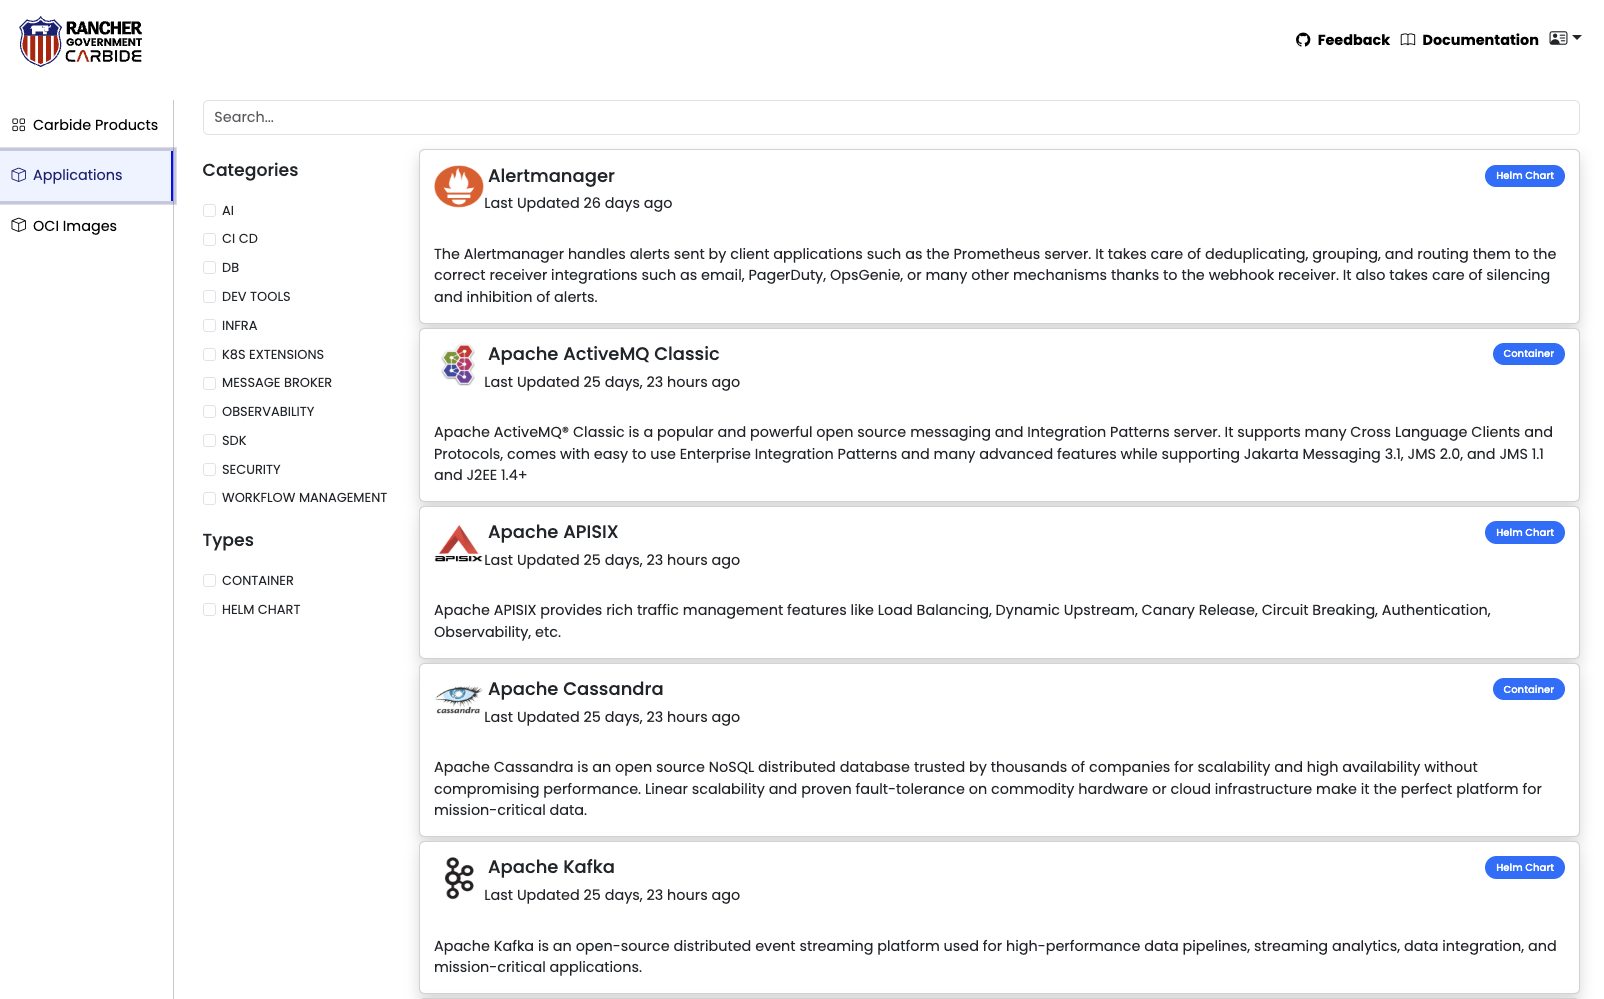Click the Carbide Products grid icon
The width and height of the screenshot is (1604, 999).
(19, 125)
